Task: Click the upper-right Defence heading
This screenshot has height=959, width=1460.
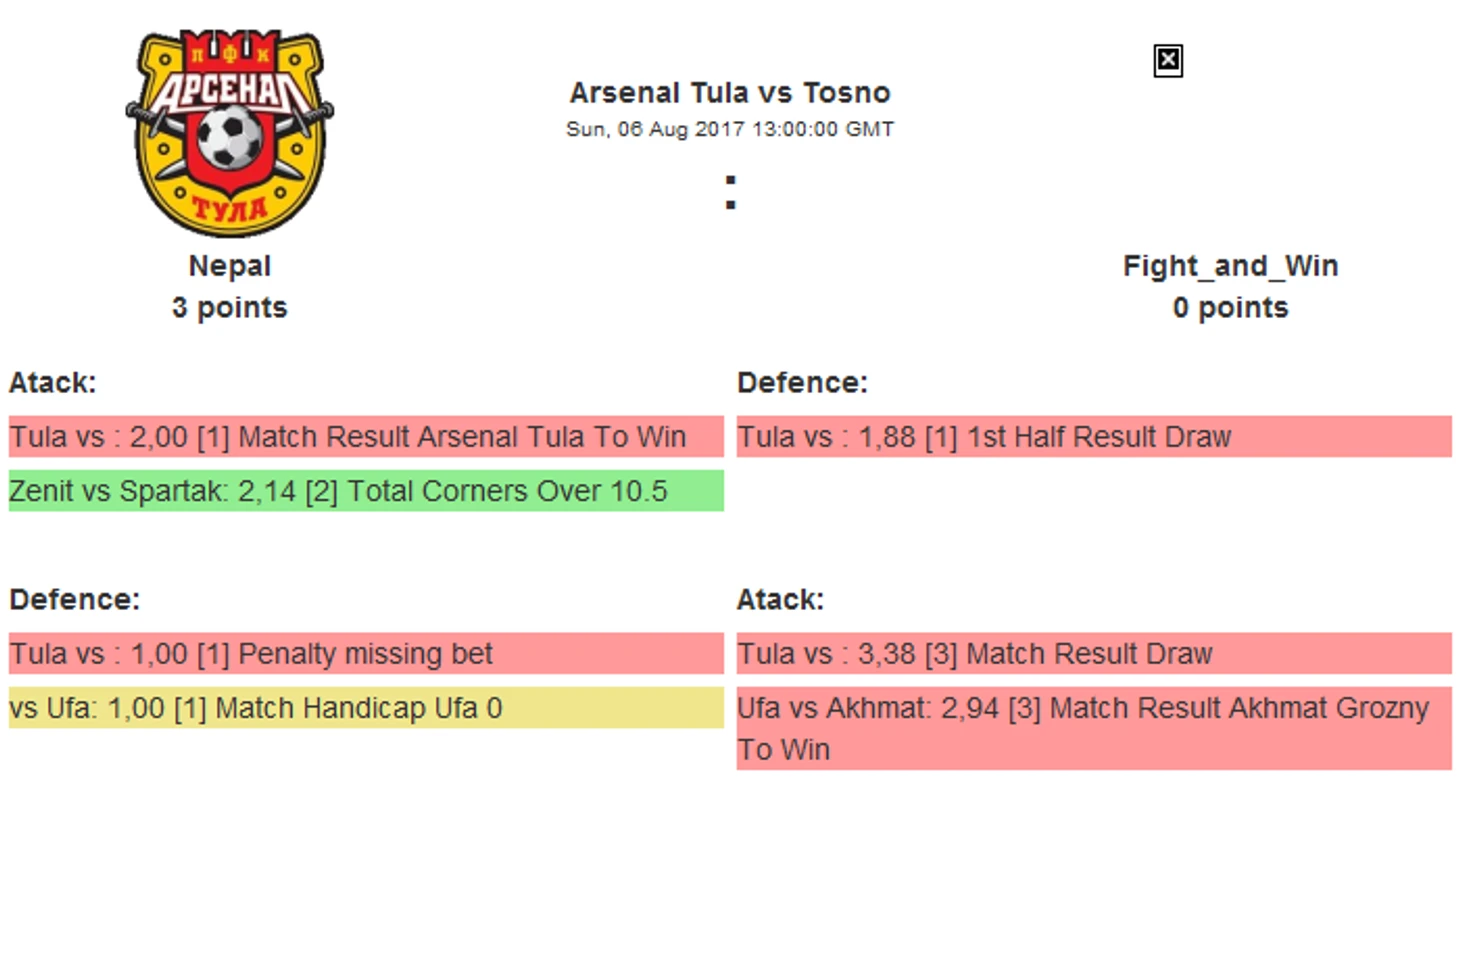Action: point(802,383)
